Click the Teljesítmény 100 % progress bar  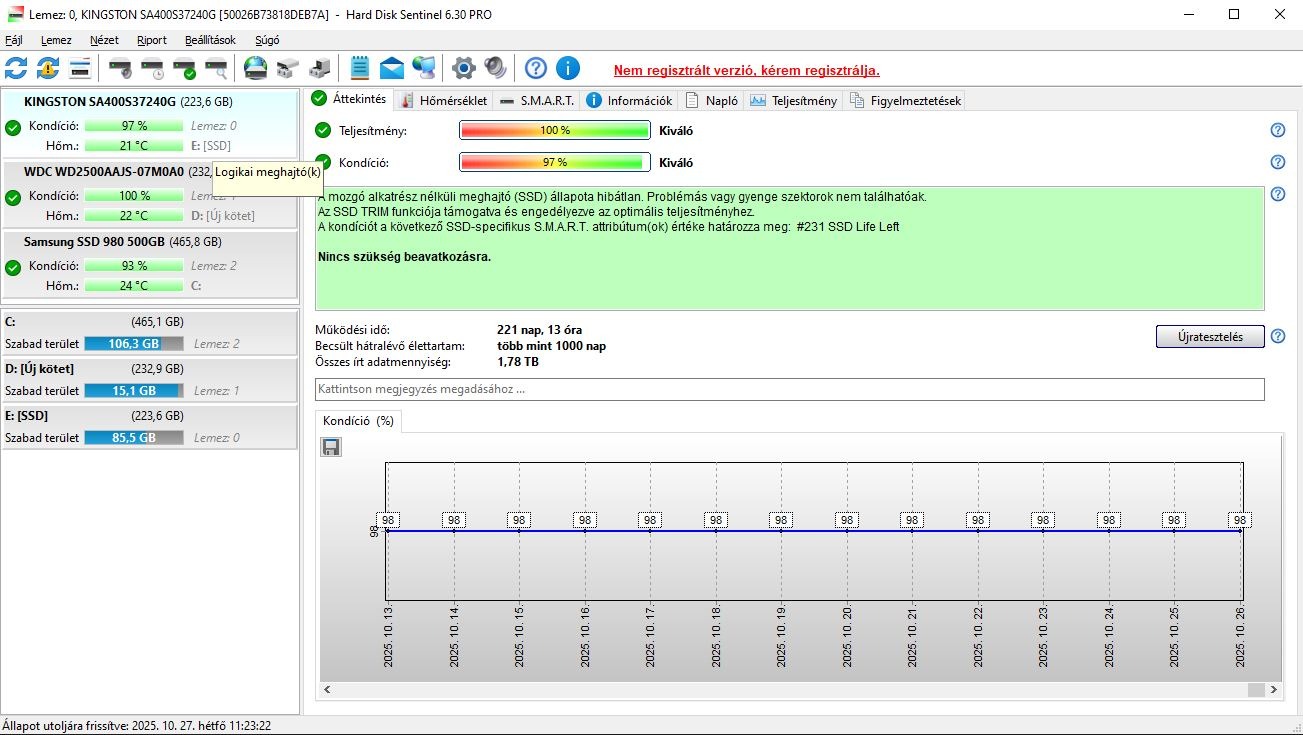pos(555,130)
